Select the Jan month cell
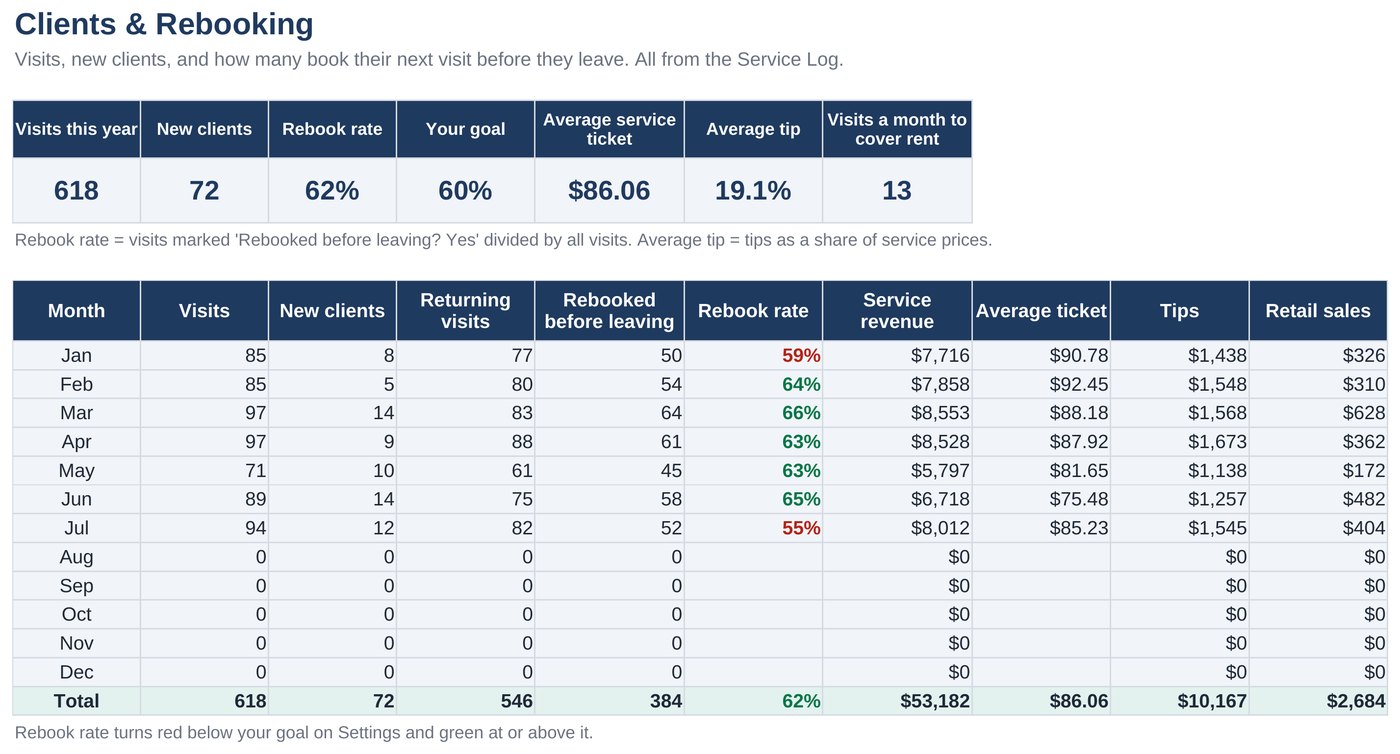This screenshot has height=754, width=1400. (x=76, y=355)
